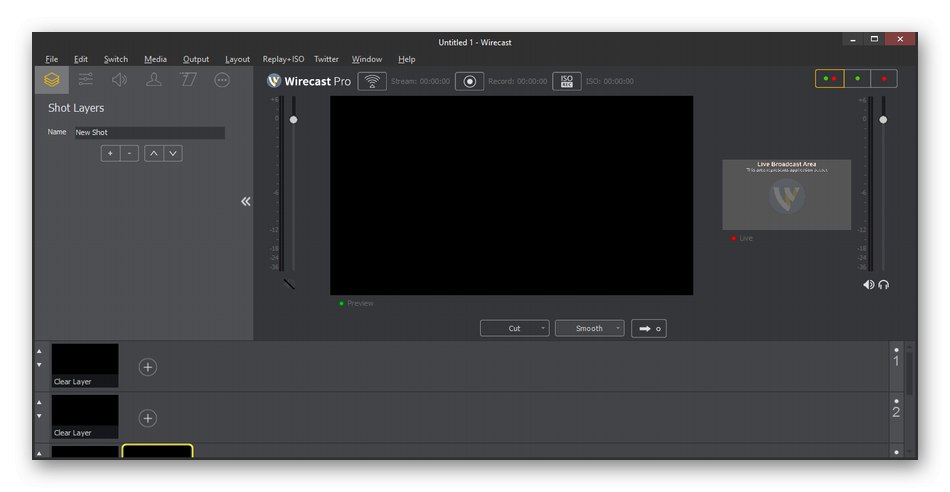The height and width of the screenshot is (492, 950).
Task: Open the Window menu
Action: [367, 59]
